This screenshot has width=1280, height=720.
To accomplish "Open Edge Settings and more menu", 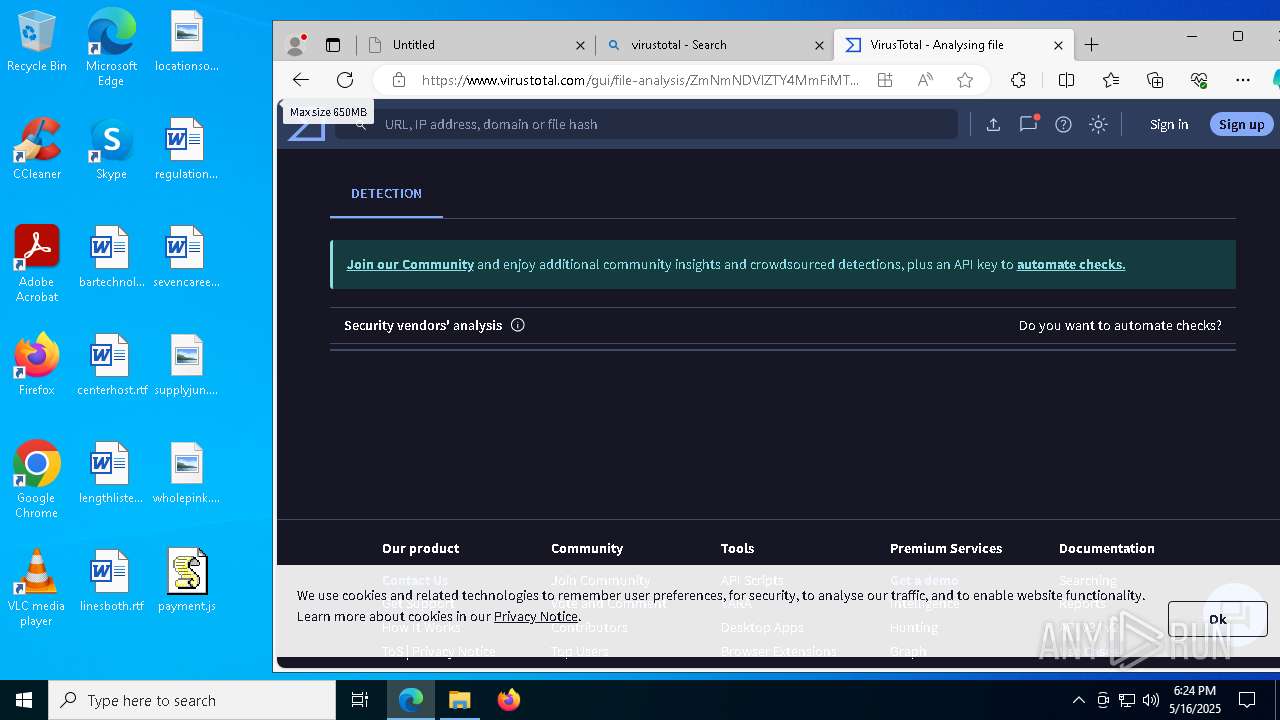I will [1243, 80].
